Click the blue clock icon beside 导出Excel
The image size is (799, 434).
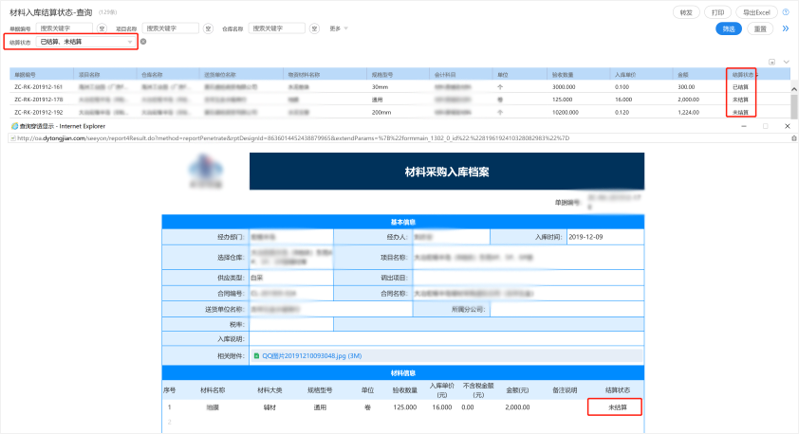(786, 12)
